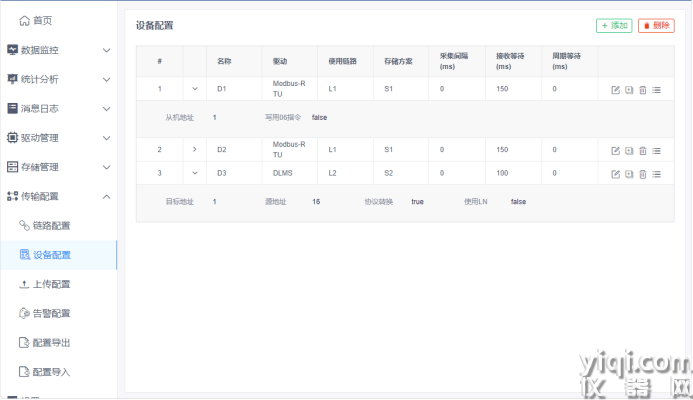
Task: Open the 上传配置 menu item
Action: click(x=59, y=284)
